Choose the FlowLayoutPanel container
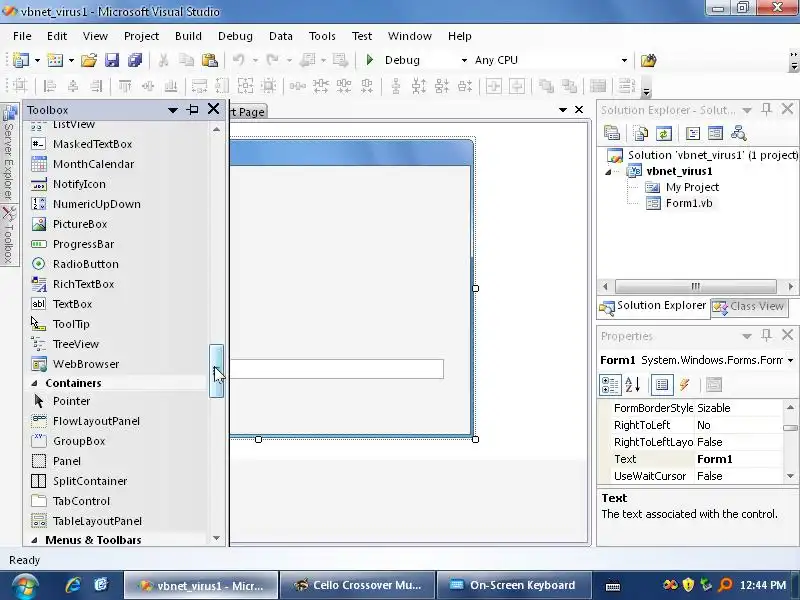 pyautogui.click(x=96, y=421)
